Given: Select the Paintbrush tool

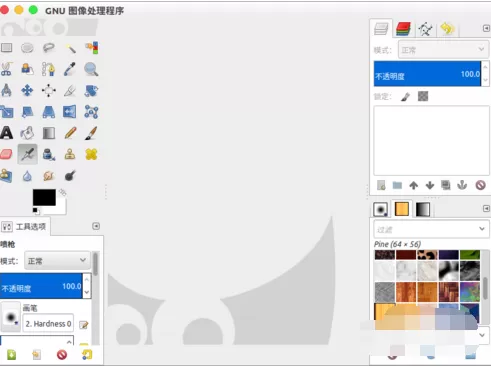Looking at the screenshot, I should 91,133.
